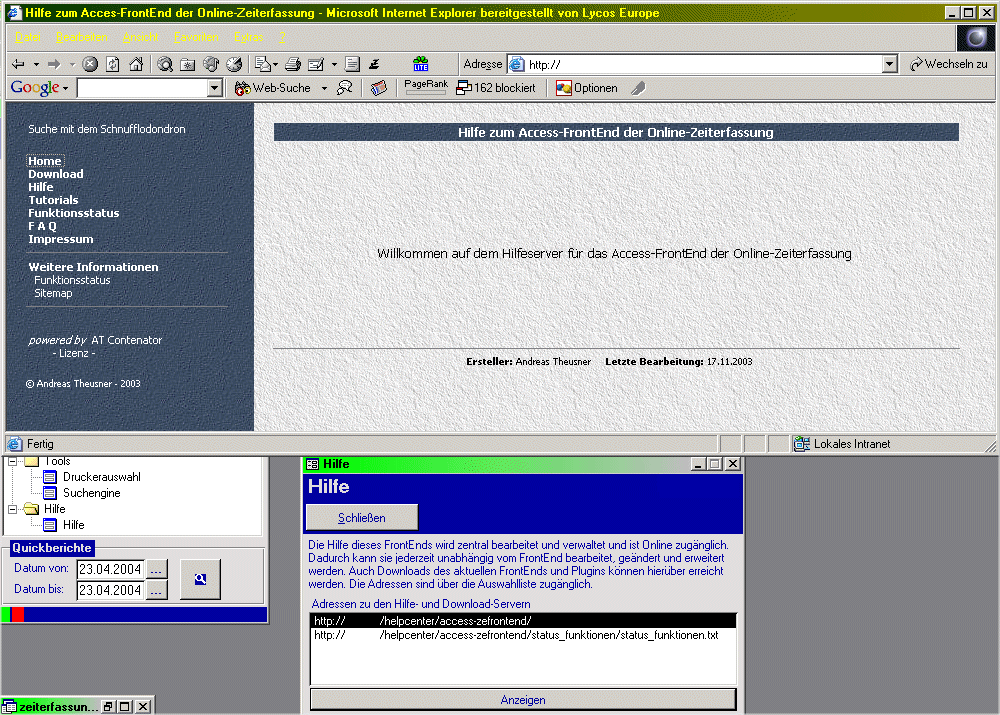This screenshot has width=1000, height=715.
Task: Open the Google logo dropdown arrow
Action: (x=65, y=88)
